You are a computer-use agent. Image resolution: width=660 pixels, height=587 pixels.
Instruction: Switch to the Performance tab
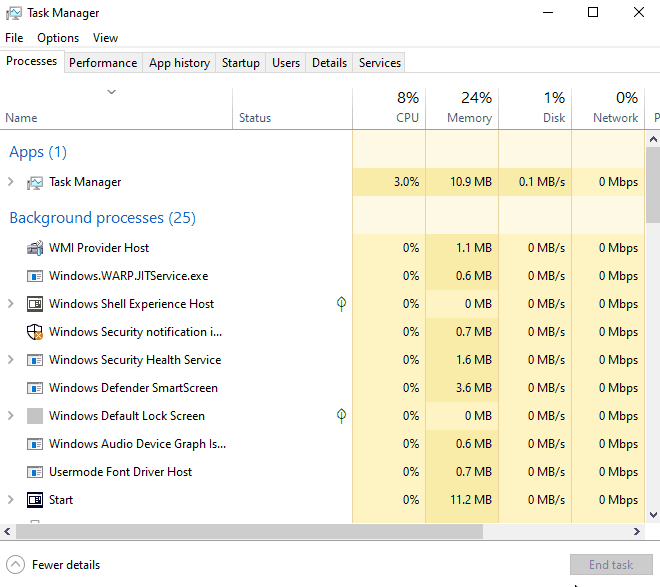pos(103,63)
